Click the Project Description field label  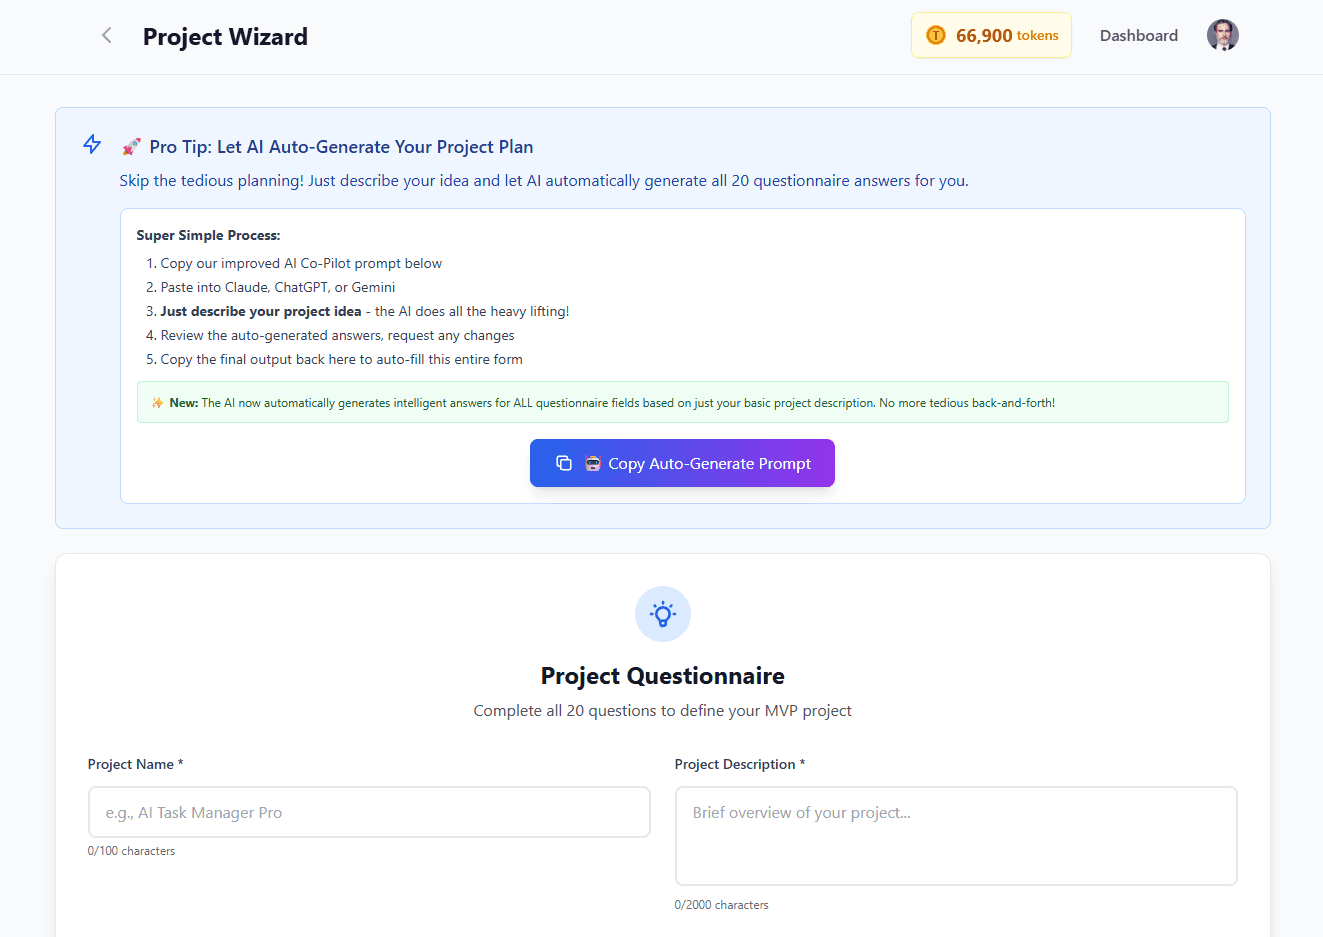coord(740,764)
